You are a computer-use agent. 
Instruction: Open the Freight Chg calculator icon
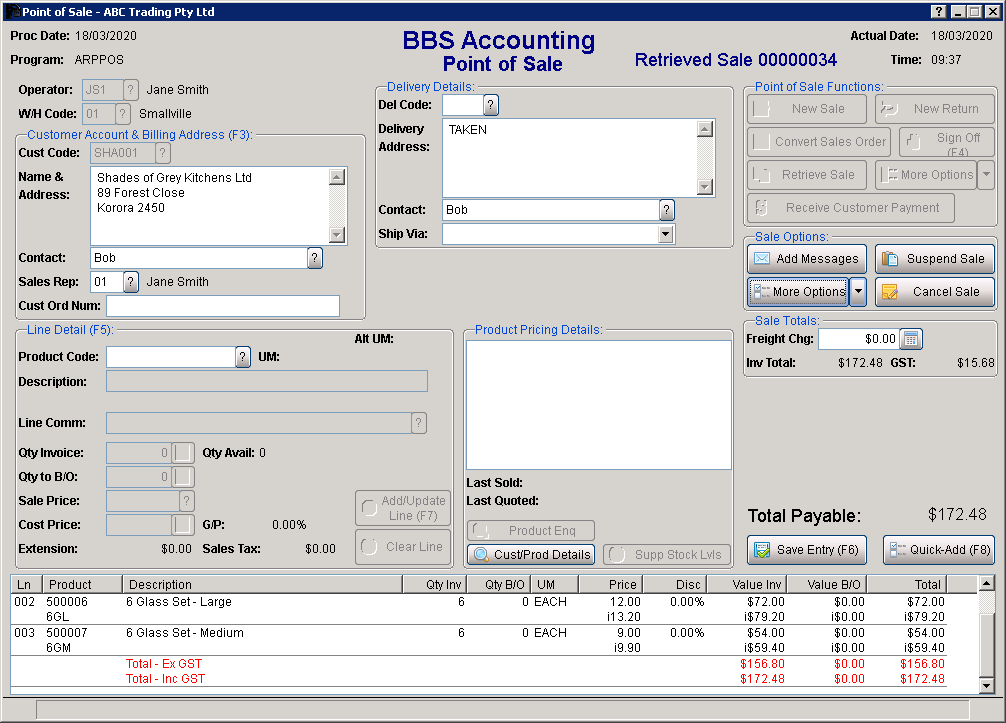pyautogui.click(x=910, y=339)
